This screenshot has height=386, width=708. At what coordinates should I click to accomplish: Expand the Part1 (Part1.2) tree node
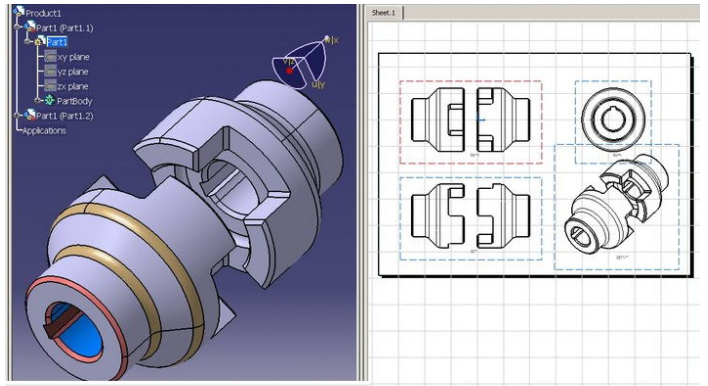pyautogui.click(x=18, y=116)
